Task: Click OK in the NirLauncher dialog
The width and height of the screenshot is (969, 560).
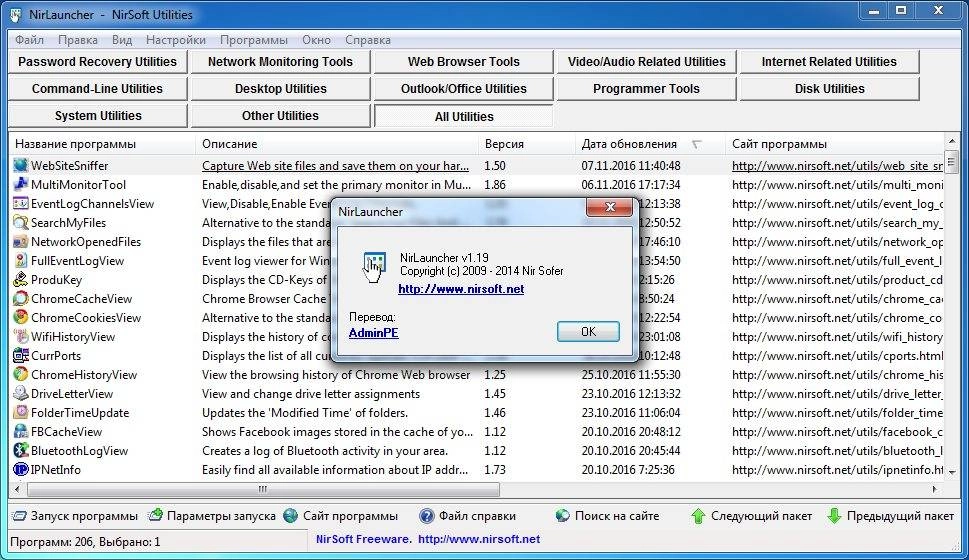Action: pos(588,332)
